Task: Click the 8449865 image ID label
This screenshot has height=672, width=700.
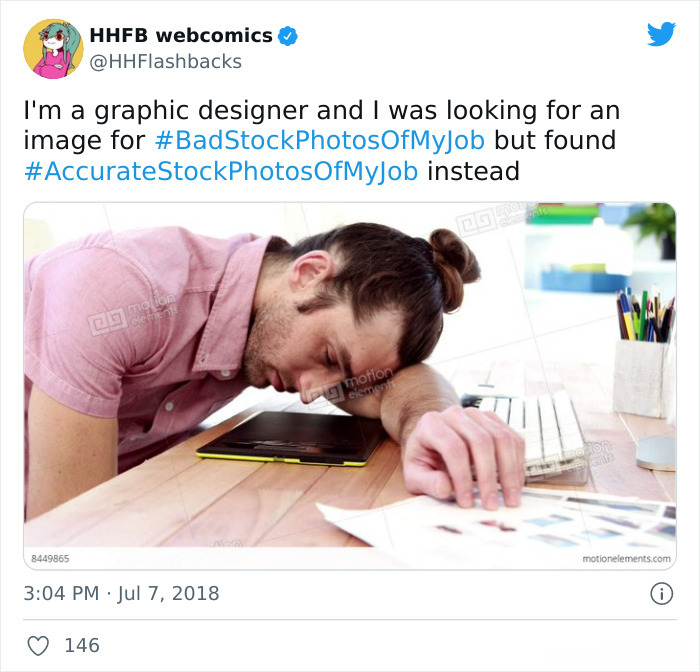Action: coord(50,559)
